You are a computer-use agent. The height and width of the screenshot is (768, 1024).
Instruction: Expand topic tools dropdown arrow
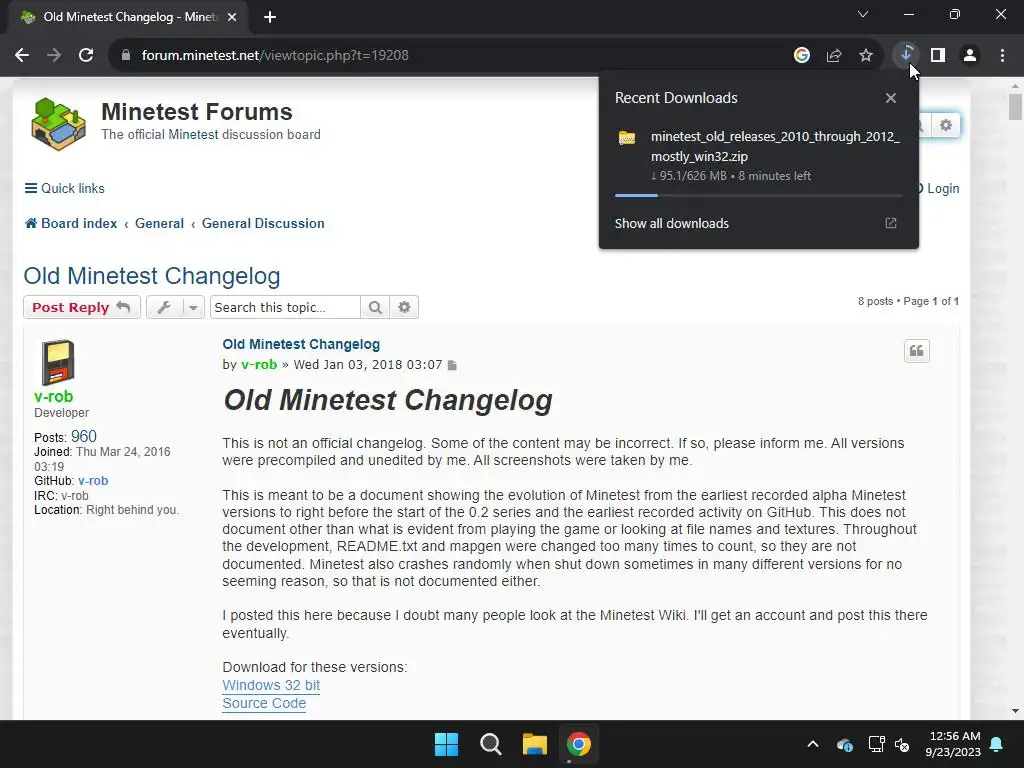point(193,307)
